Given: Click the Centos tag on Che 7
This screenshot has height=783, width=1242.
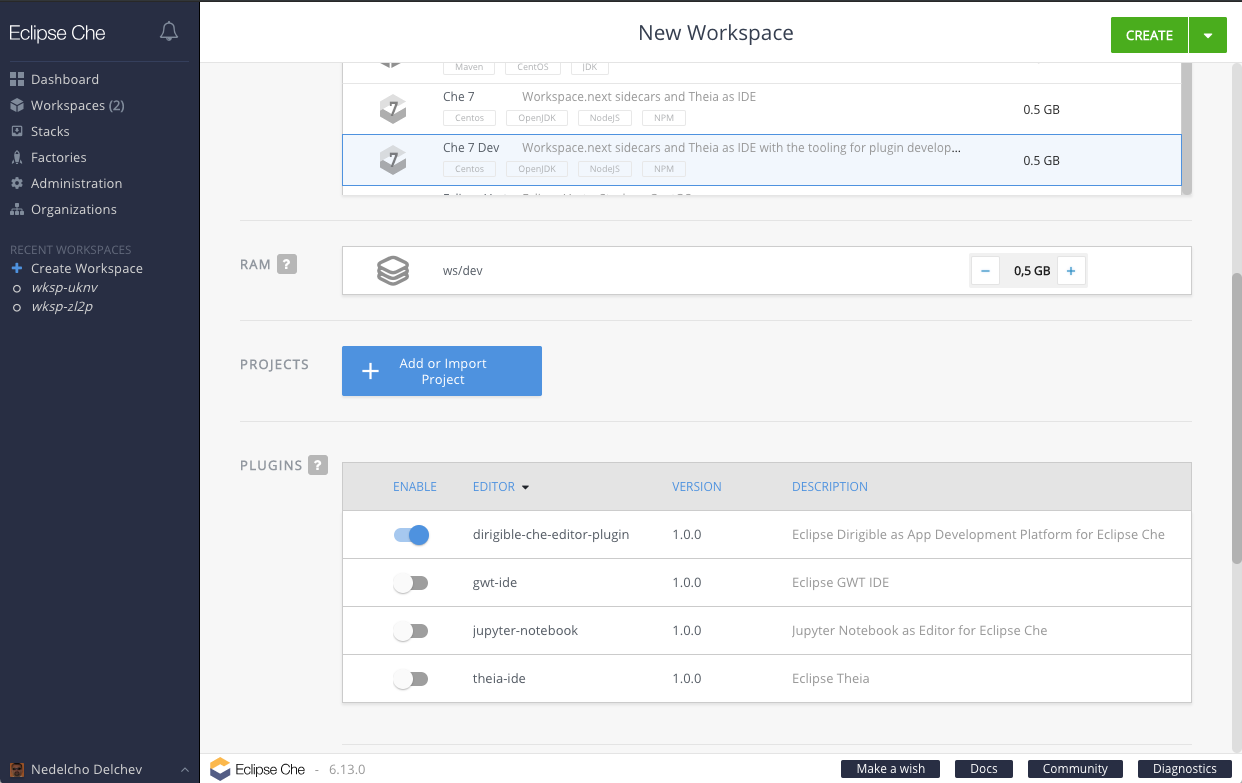Looking at the screenshot, I should pos(470,118).
